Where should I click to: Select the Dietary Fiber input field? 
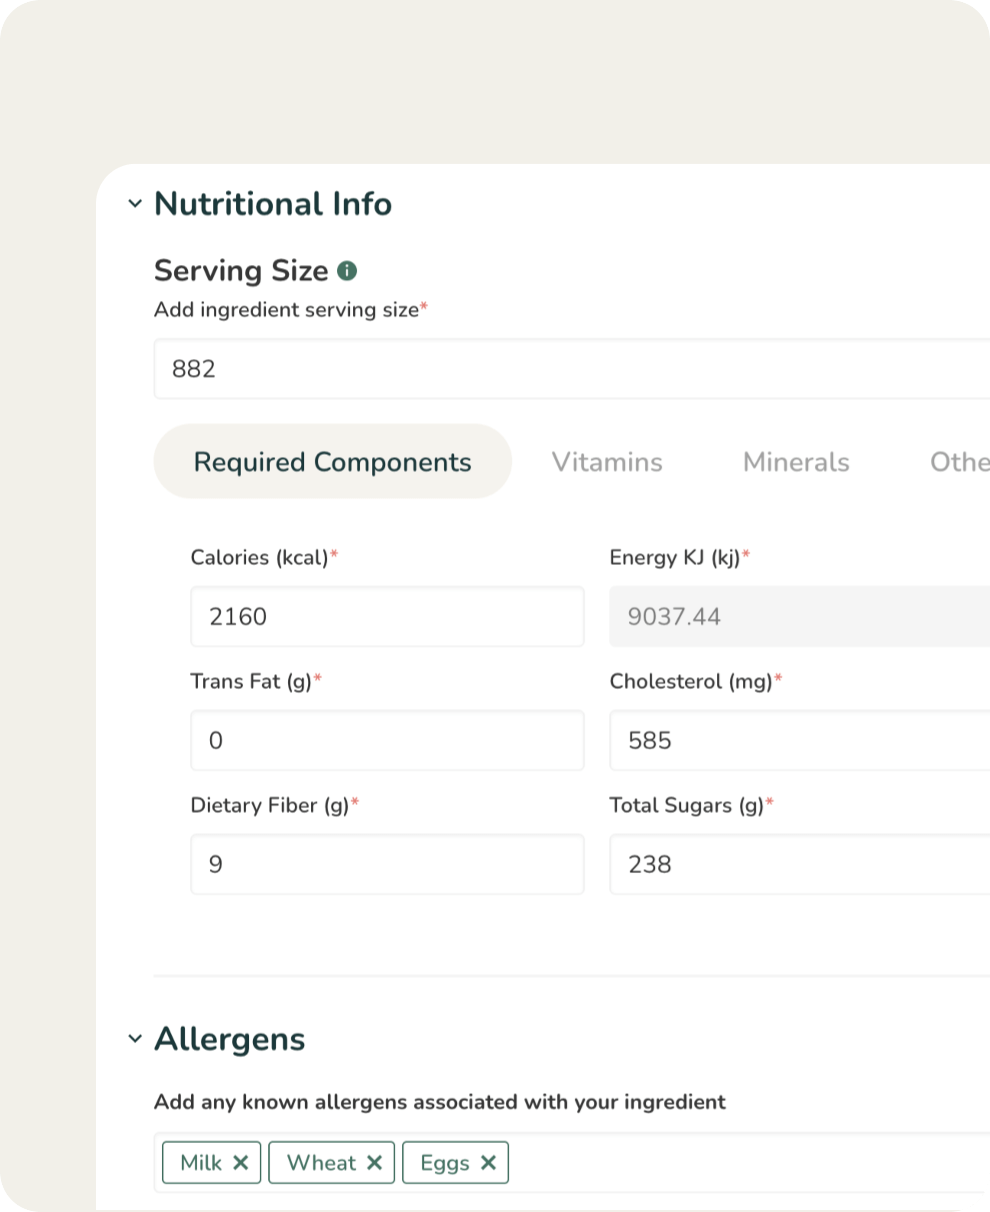point(387,864)
